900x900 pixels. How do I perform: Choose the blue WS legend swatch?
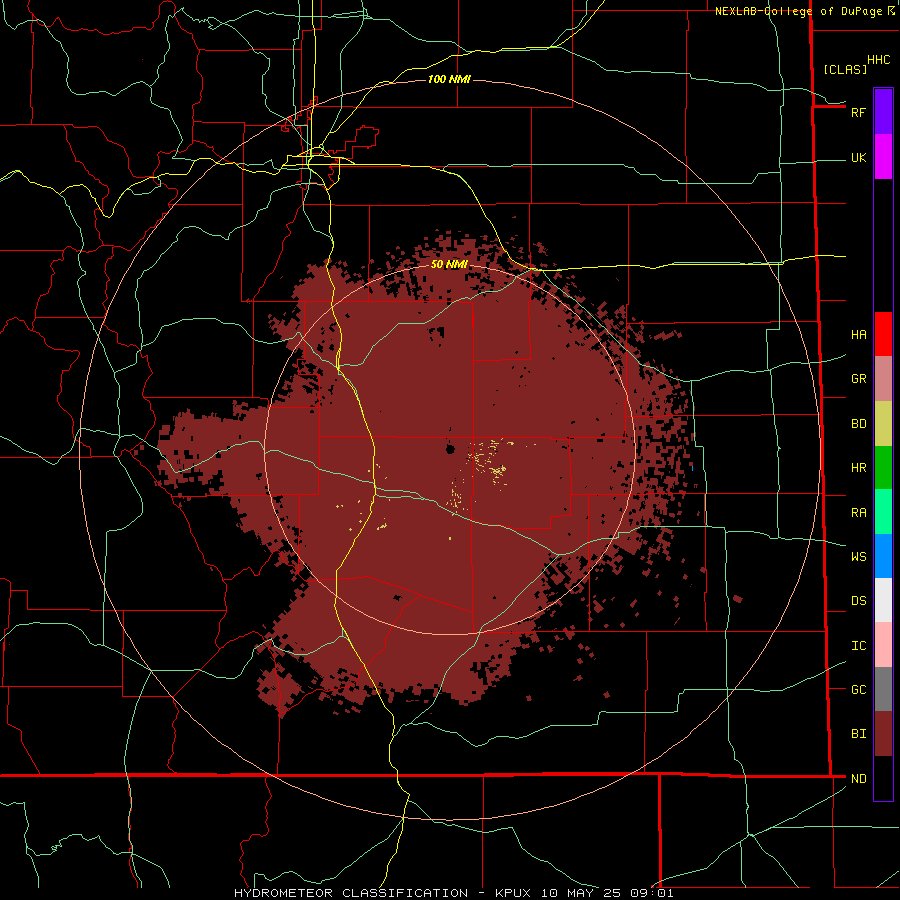point(883,556)
